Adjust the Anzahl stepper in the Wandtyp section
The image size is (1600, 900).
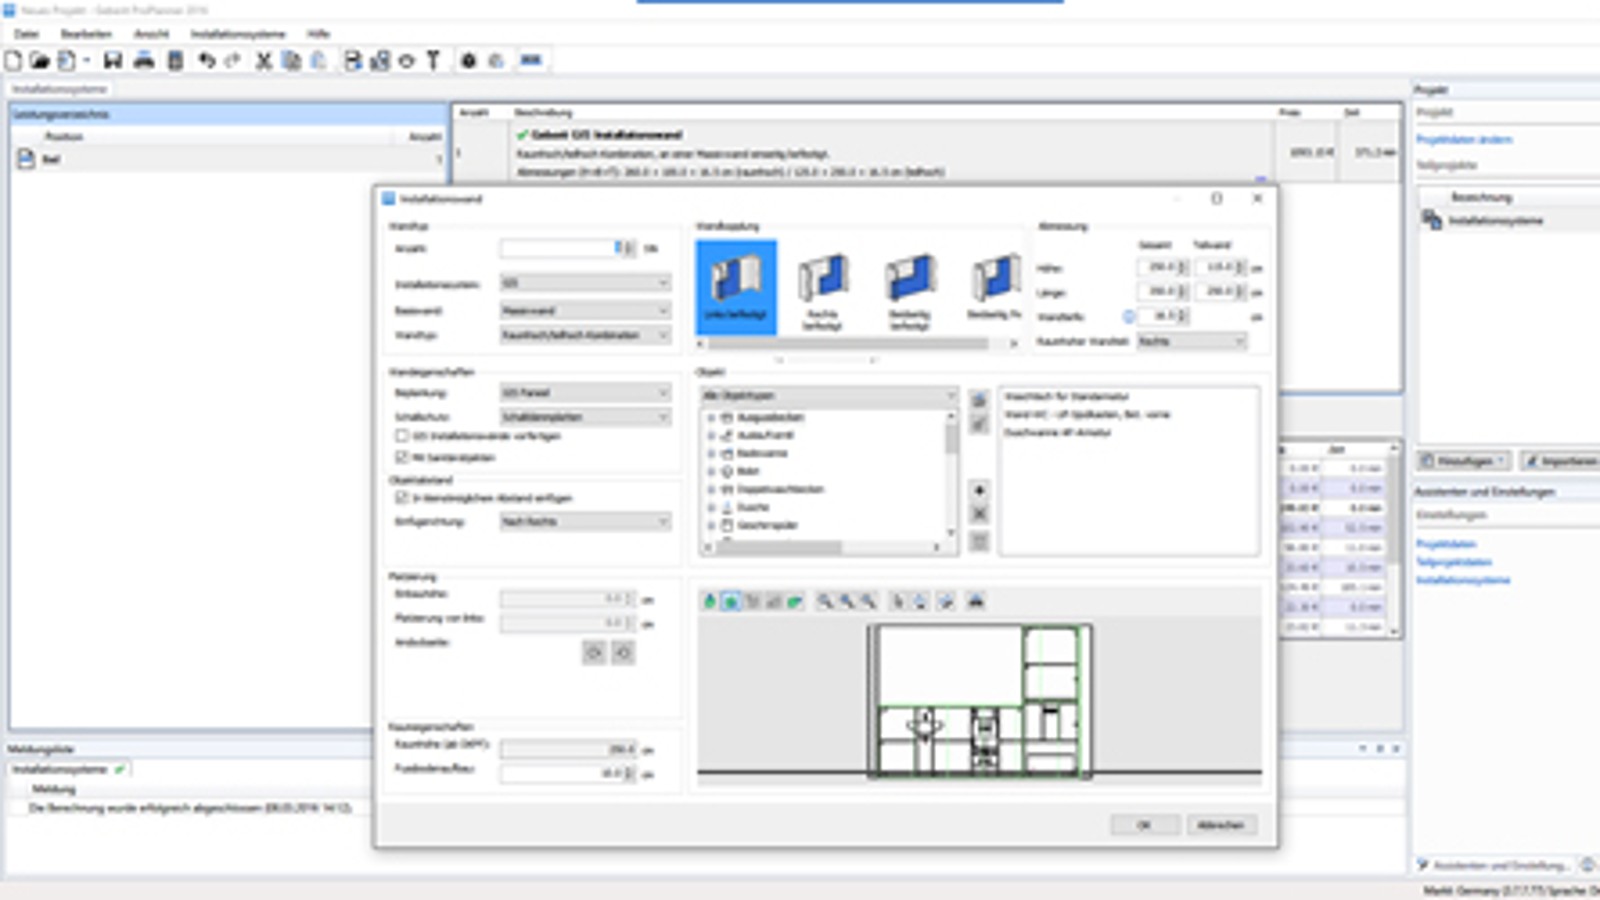(619, 247)
